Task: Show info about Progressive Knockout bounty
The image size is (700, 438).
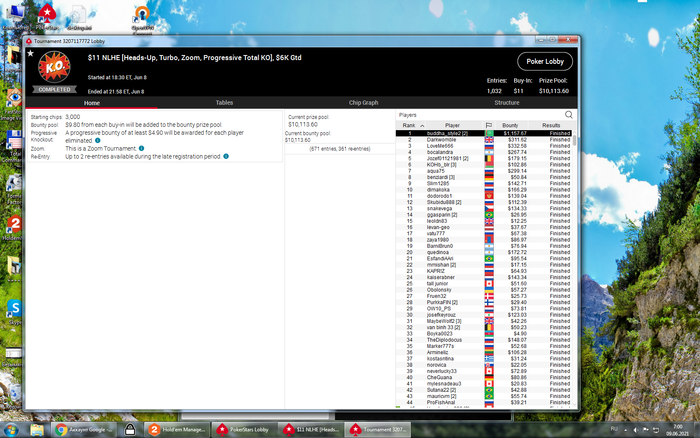Action: click(98, 140)
